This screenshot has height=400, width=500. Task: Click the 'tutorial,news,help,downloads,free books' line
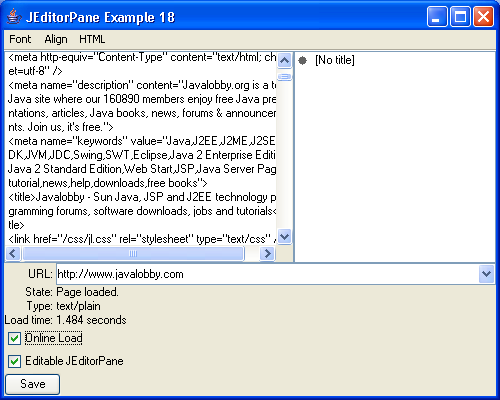pyautogui.click(x=108, y=183)
